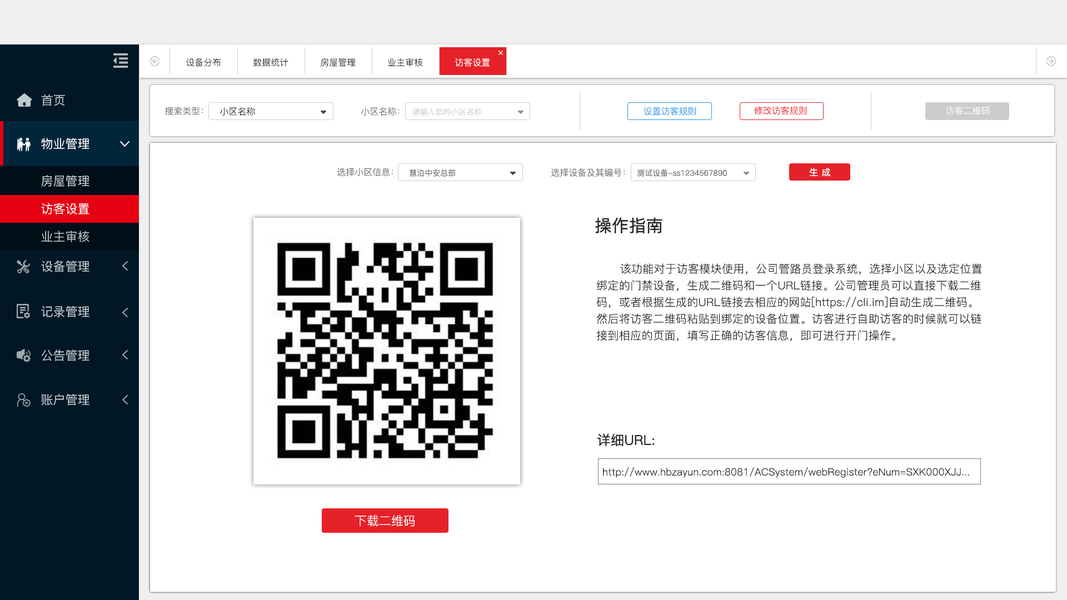The height and width of the screenshot is (600, 1067).
Task: Switch to the 业主审核 tab
Action: [406, 62]
